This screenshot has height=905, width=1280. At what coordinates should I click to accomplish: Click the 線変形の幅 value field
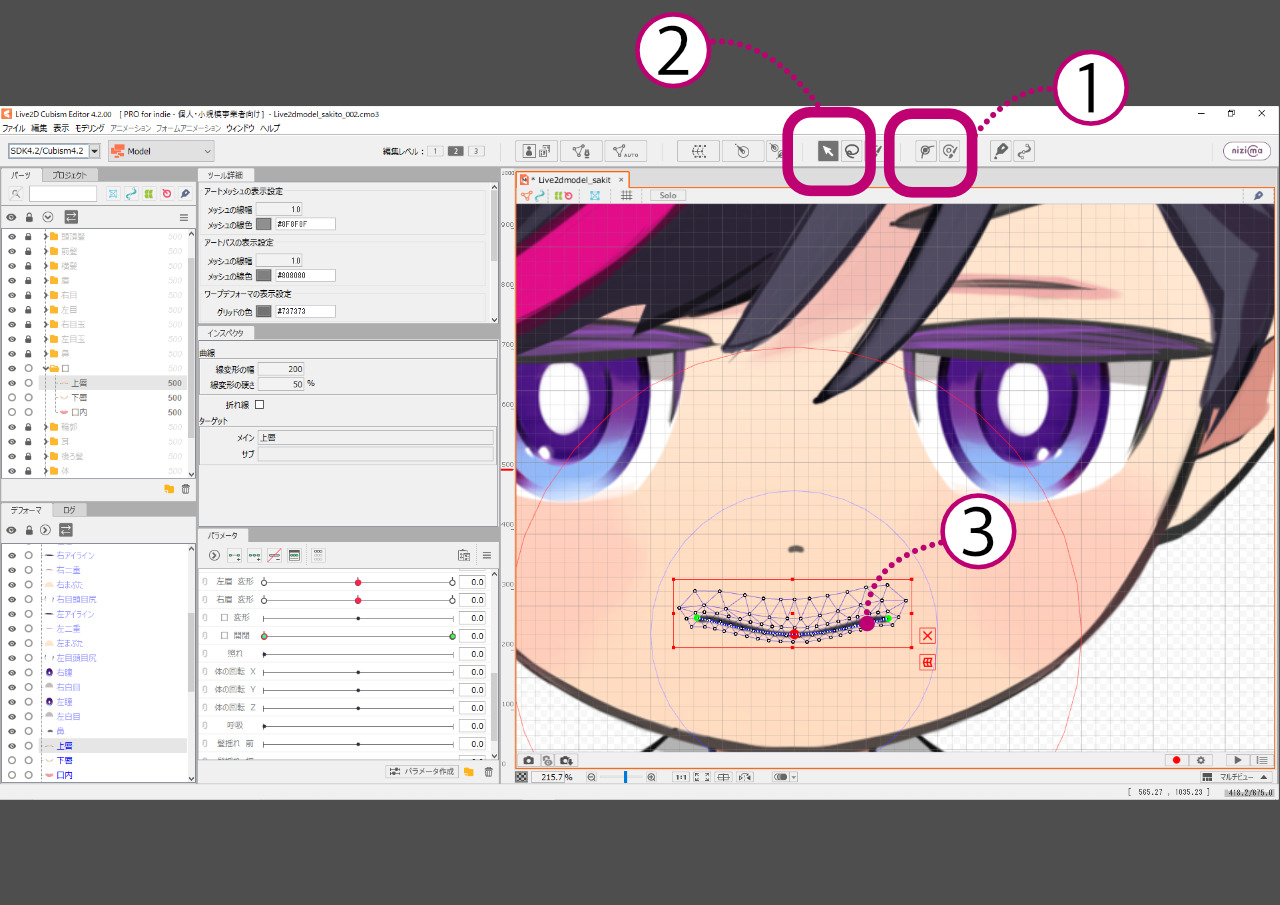[x=280, y=369]
